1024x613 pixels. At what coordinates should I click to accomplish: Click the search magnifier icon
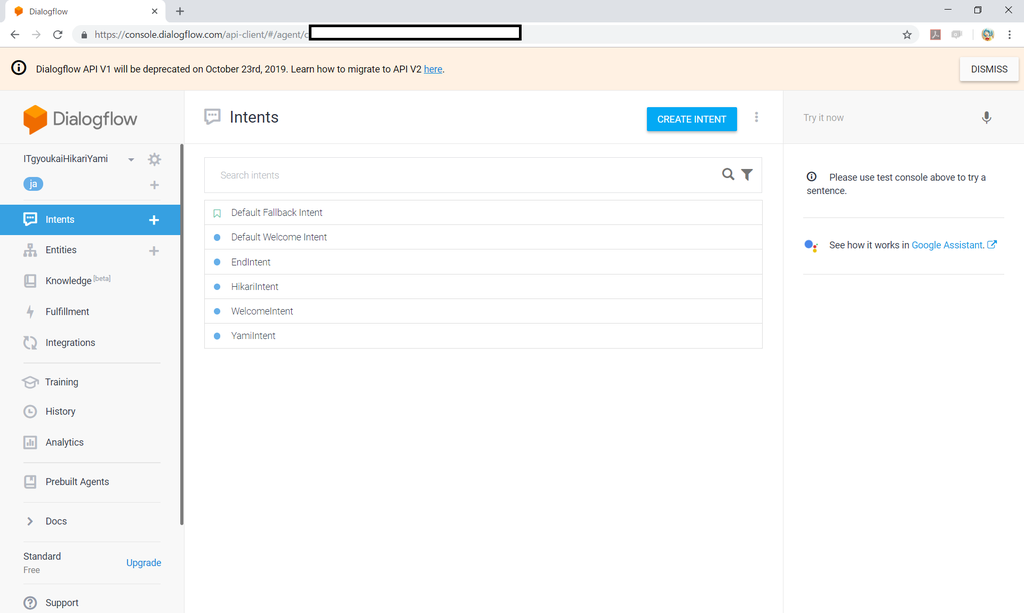(728, 174)
